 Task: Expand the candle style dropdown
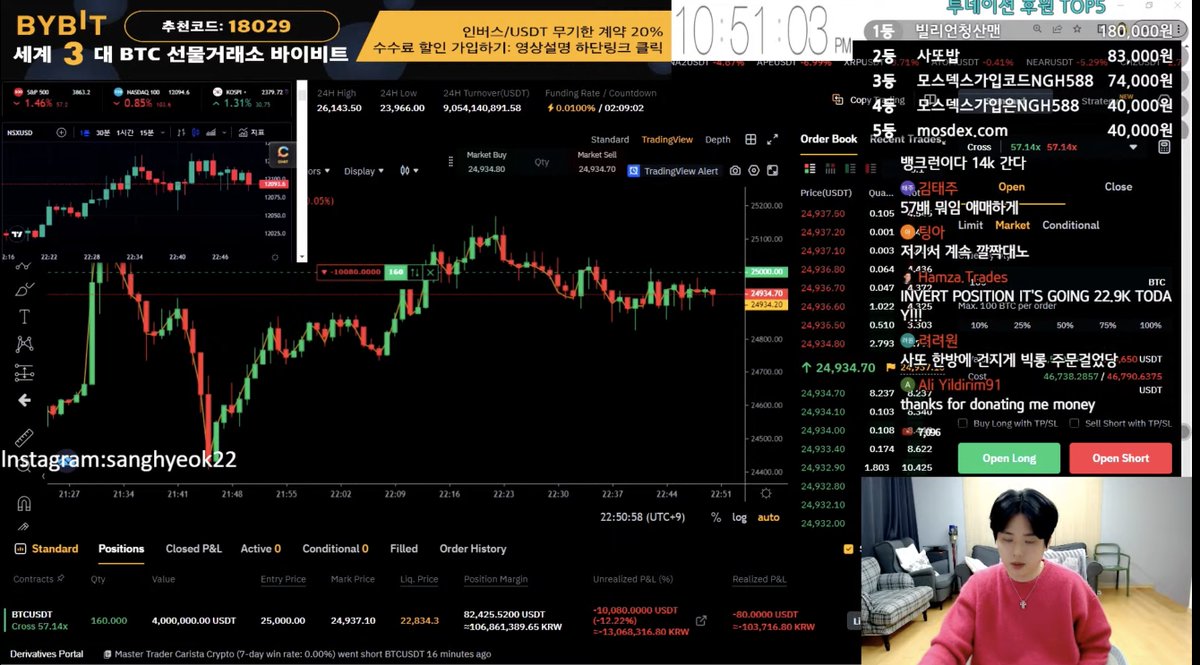410,171
